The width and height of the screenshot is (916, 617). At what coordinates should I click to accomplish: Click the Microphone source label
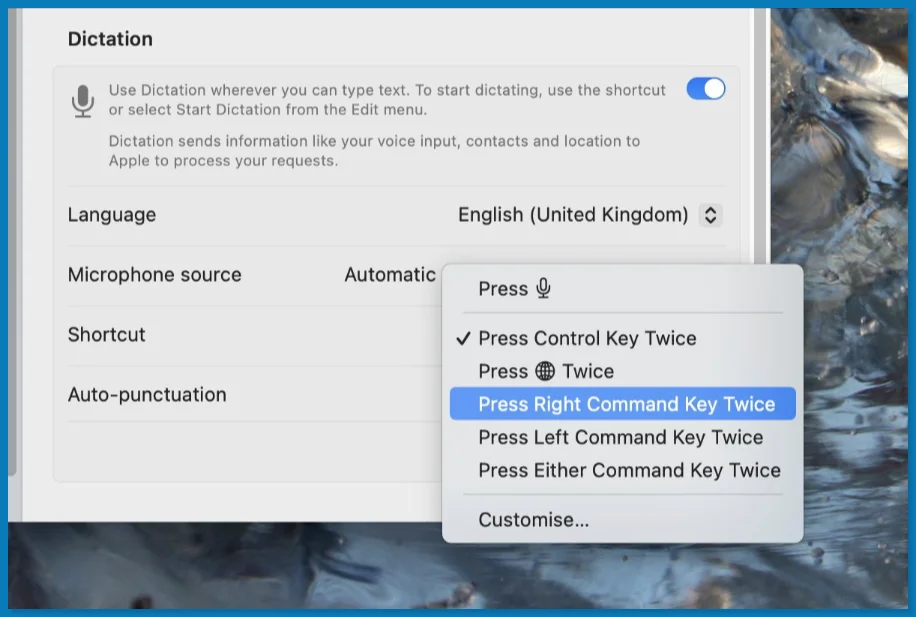point(154,274)
